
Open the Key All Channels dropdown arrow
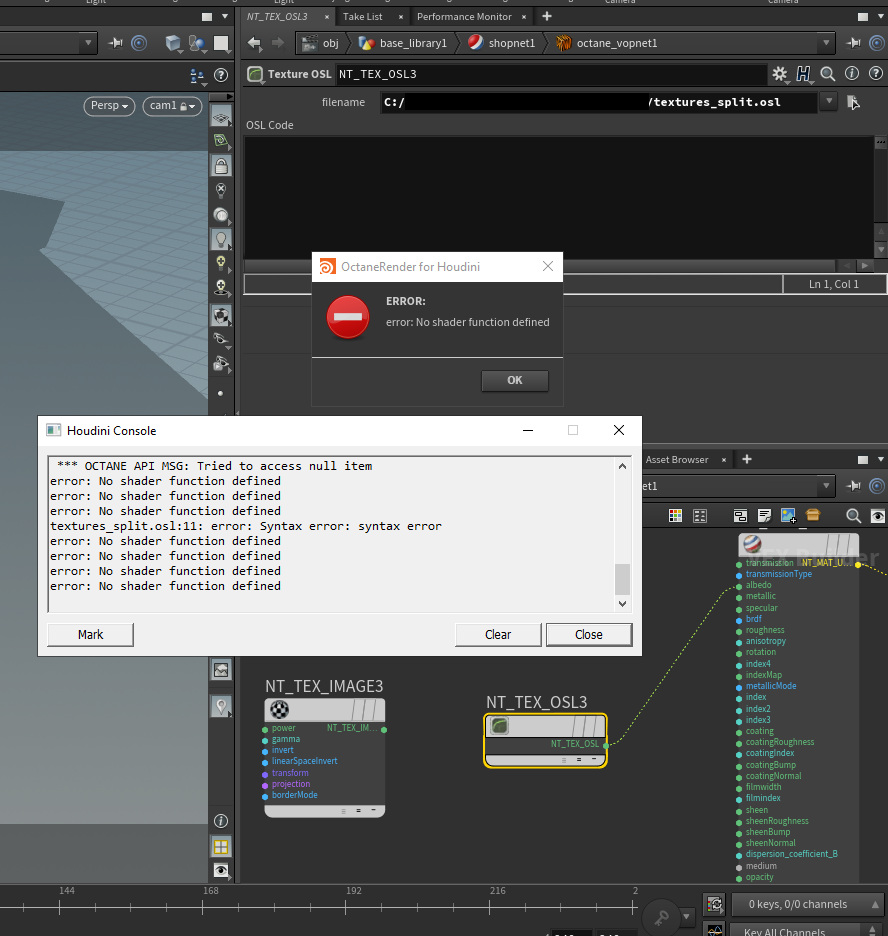874,931
